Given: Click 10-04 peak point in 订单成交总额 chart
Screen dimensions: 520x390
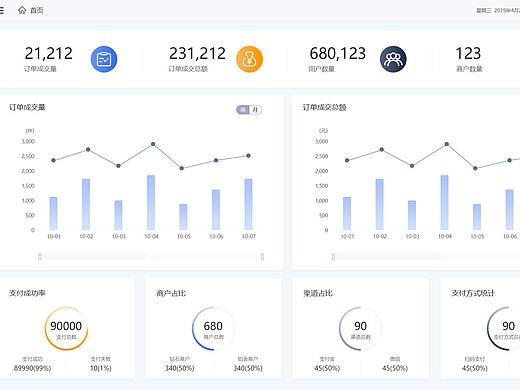Looking at the screenshot, I should tap(447, 144).
